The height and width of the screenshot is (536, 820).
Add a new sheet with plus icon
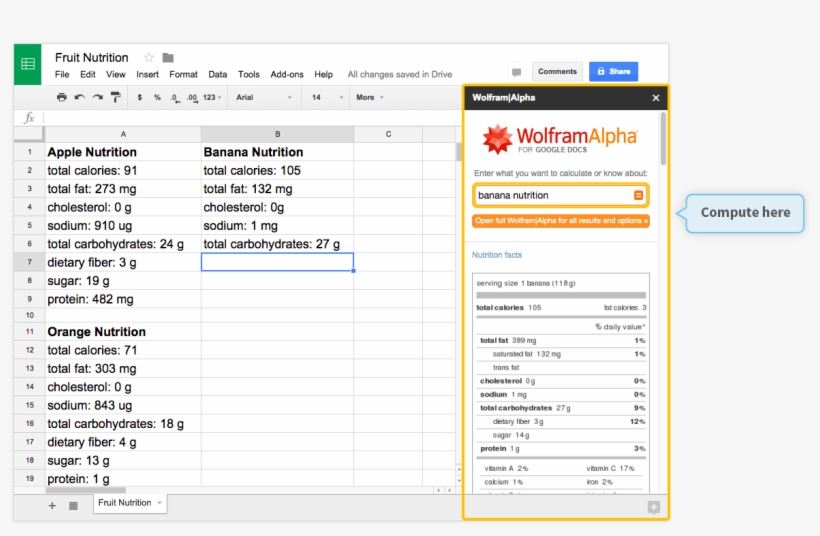click(52, 506)
